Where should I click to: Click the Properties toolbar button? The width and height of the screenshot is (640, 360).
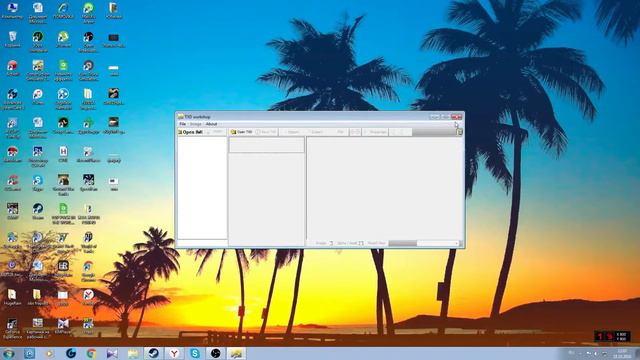coord(376,132)
